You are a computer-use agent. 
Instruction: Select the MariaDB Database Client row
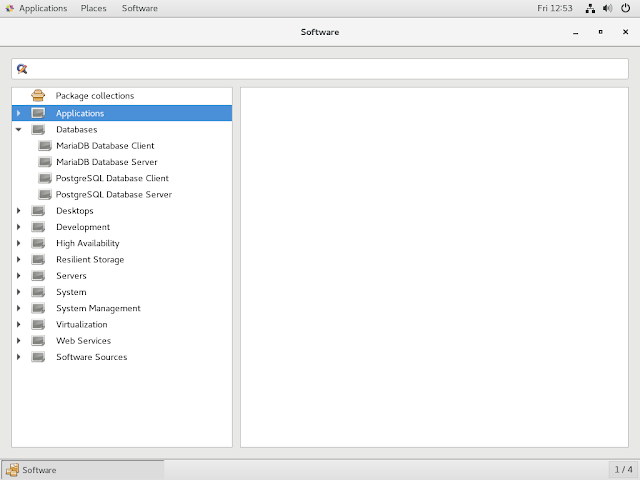click(x=122, y=146)
